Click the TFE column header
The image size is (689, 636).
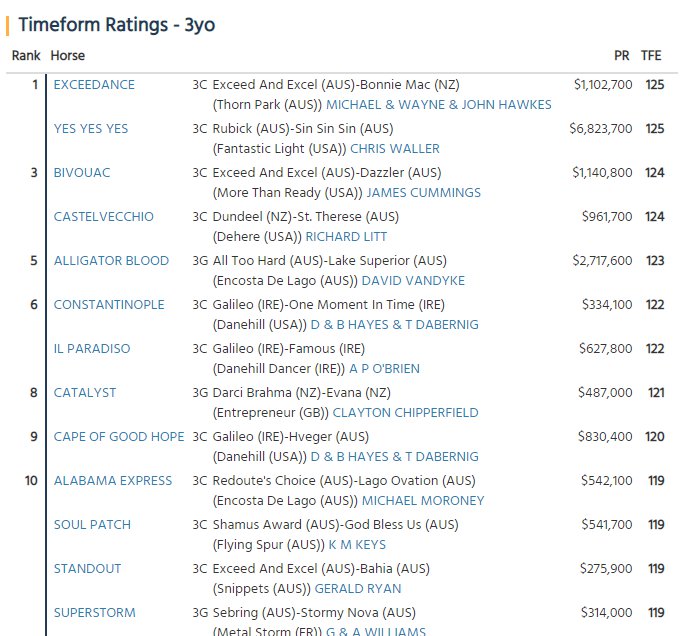click(651, 55)
